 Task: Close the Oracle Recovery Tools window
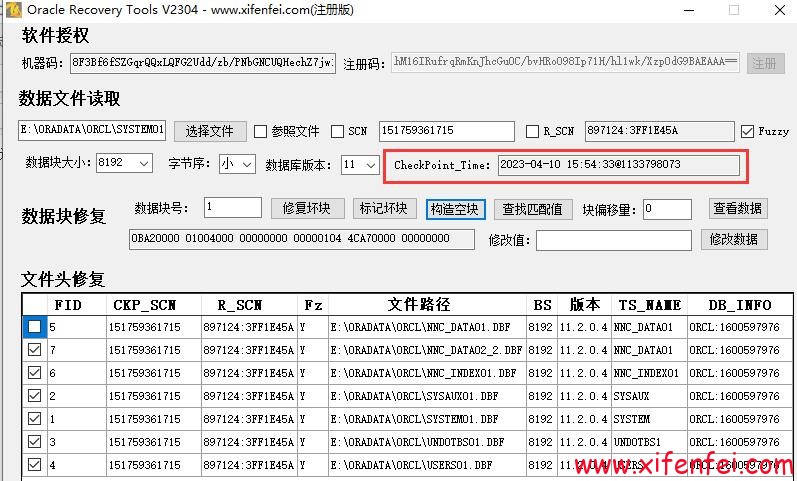point(780,10)
